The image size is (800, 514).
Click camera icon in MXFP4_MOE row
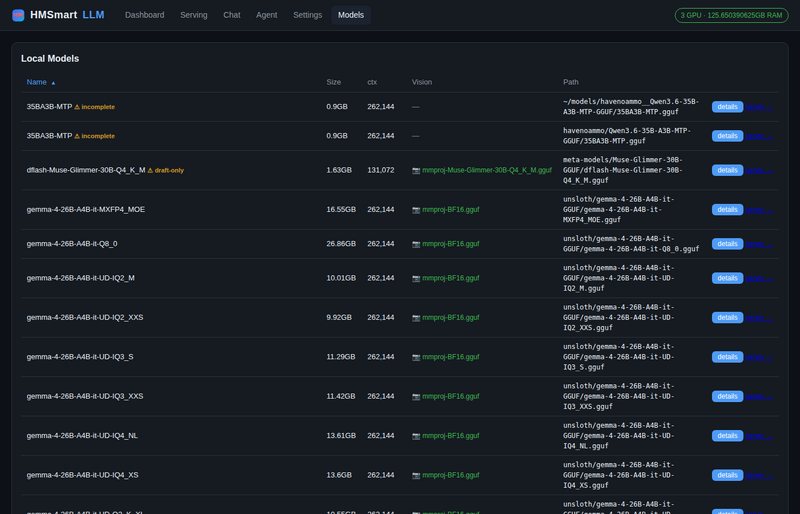tap(416, 210)
